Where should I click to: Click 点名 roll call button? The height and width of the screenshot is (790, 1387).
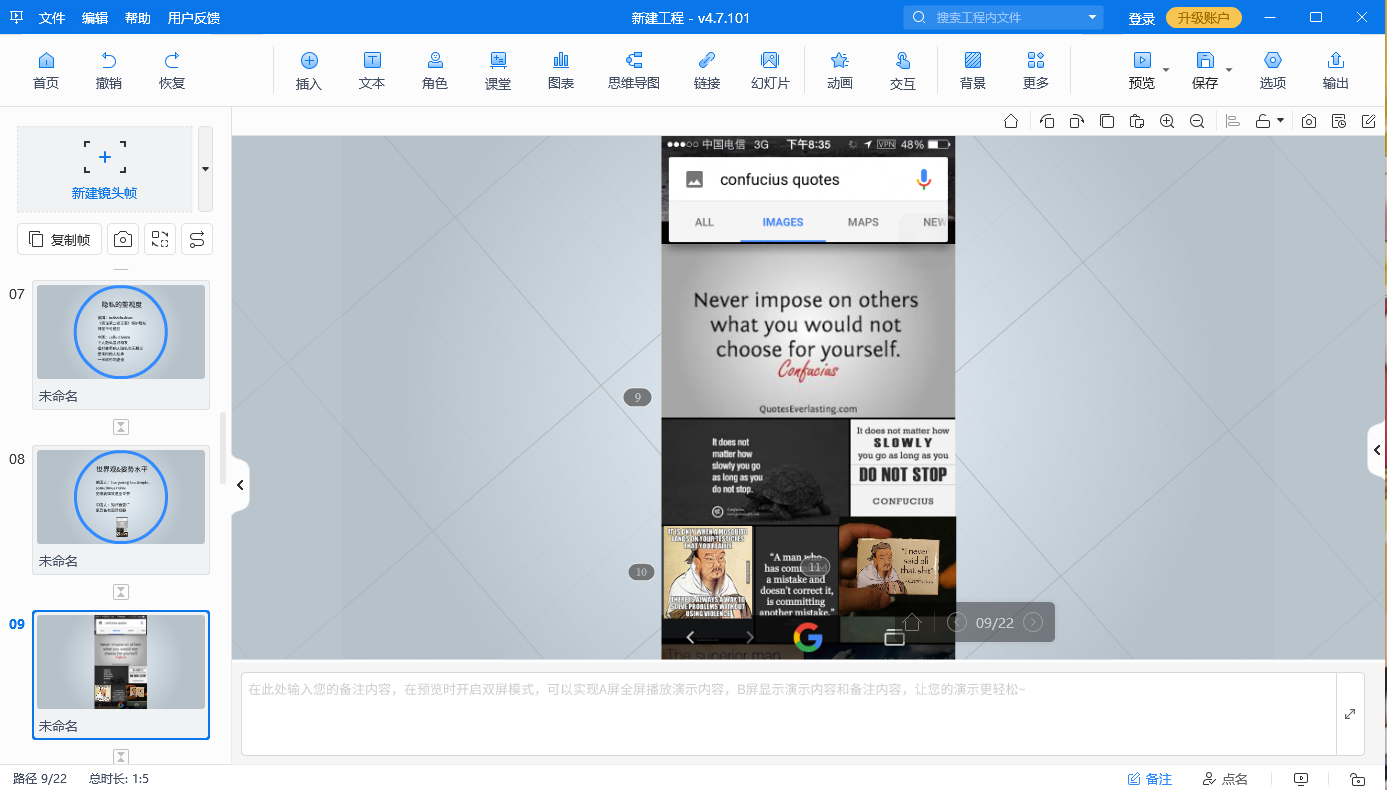point(1225,779)
